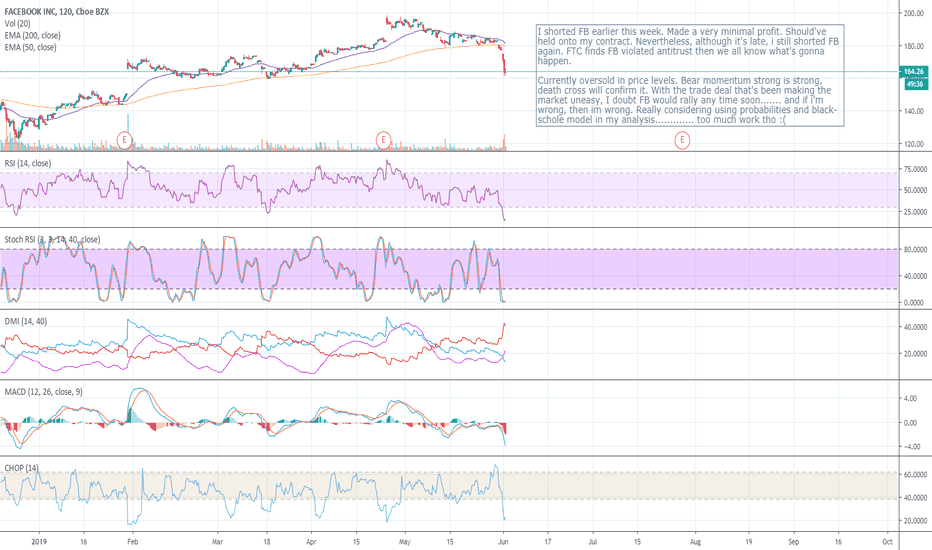Select the EMA (200, close) indicator label
The width and height of the screenshot is (932, 550).
(x=32, y=36)
